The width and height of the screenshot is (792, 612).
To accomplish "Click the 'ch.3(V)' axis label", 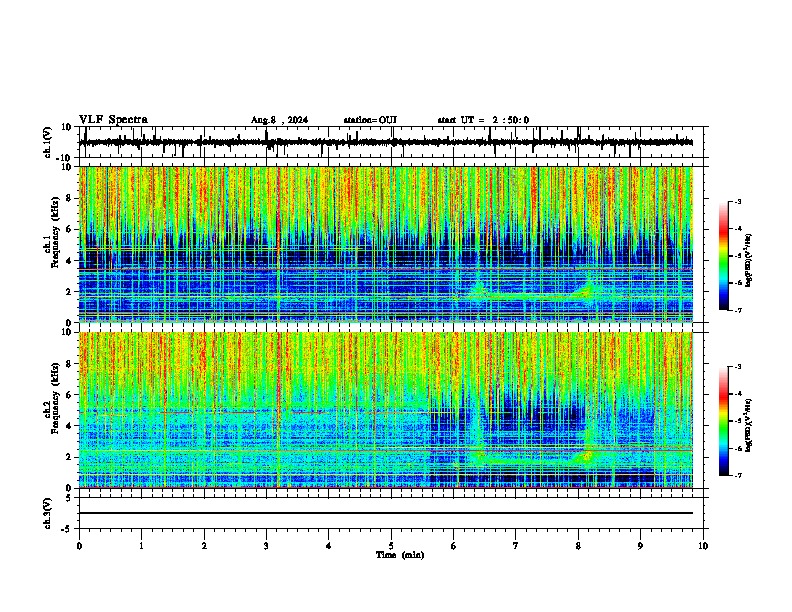I will (48, 513).
